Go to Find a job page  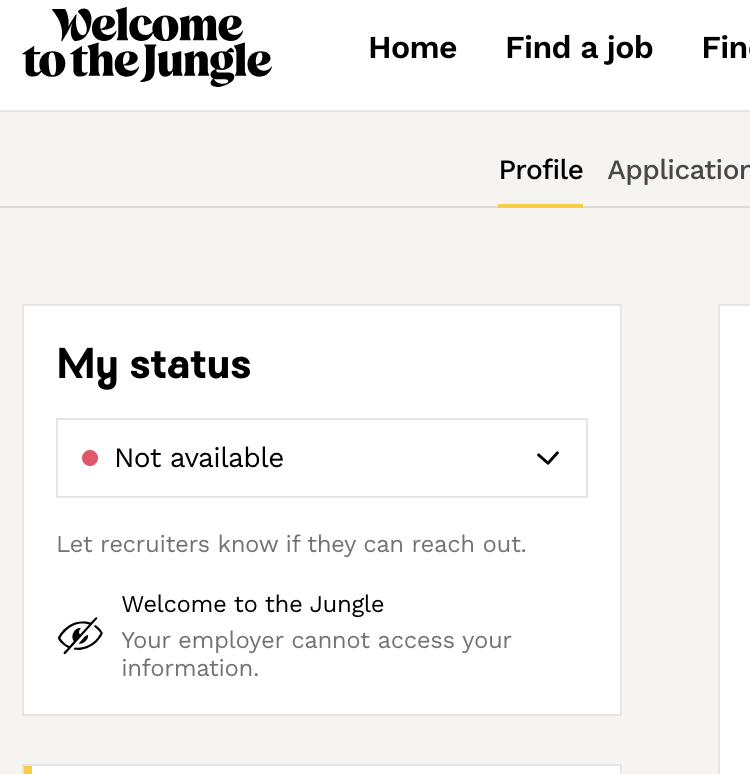click(579, 48)
